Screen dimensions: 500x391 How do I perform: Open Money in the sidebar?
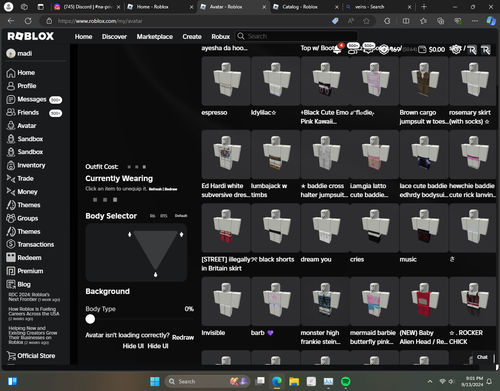tap(22, 192)
